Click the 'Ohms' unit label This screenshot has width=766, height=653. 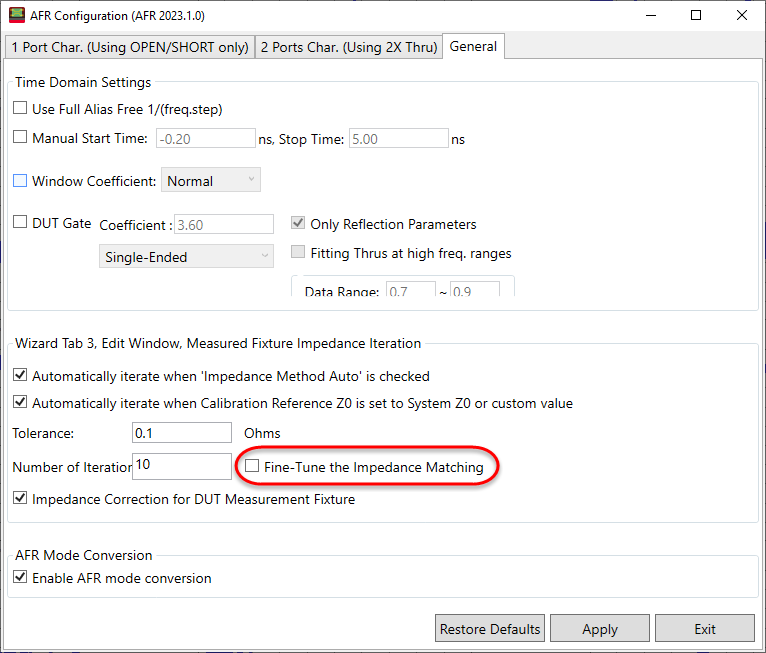[262, 433]
